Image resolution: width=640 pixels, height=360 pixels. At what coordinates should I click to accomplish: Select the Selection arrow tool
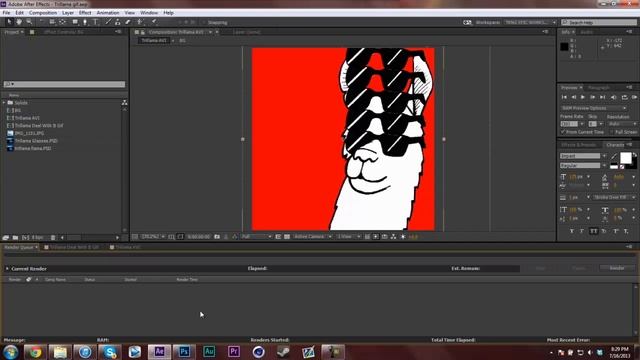pyautogui.click(x=9, y=22)
